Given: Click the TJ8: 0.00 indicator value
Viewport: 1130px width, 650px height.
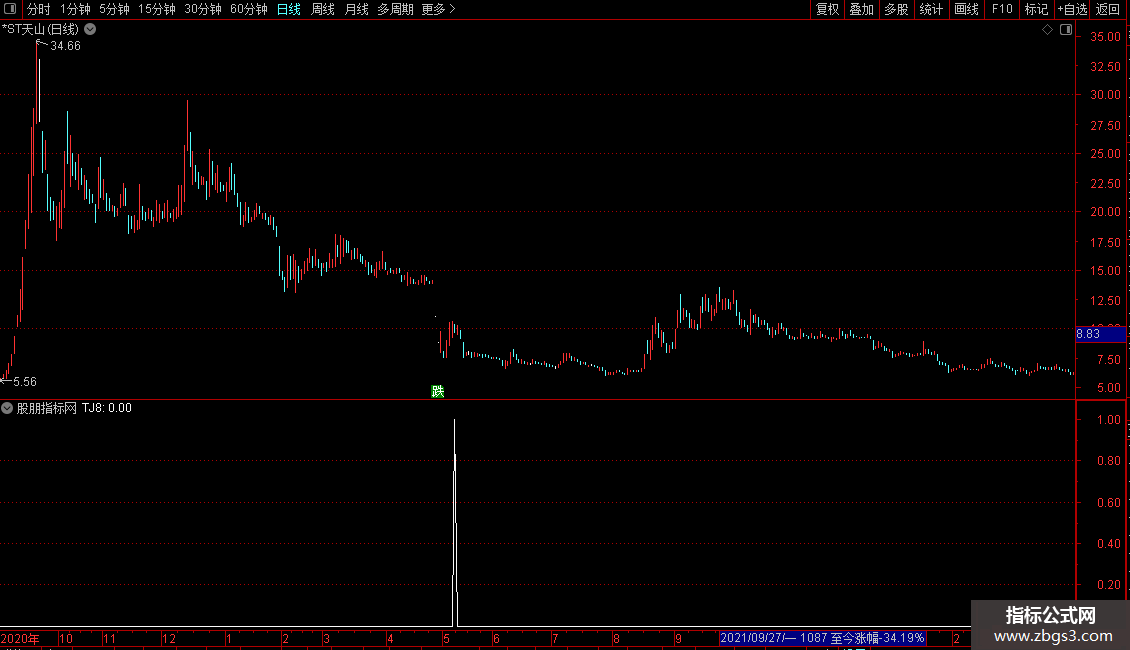Looking at the screenshot, I should (107, 408).
